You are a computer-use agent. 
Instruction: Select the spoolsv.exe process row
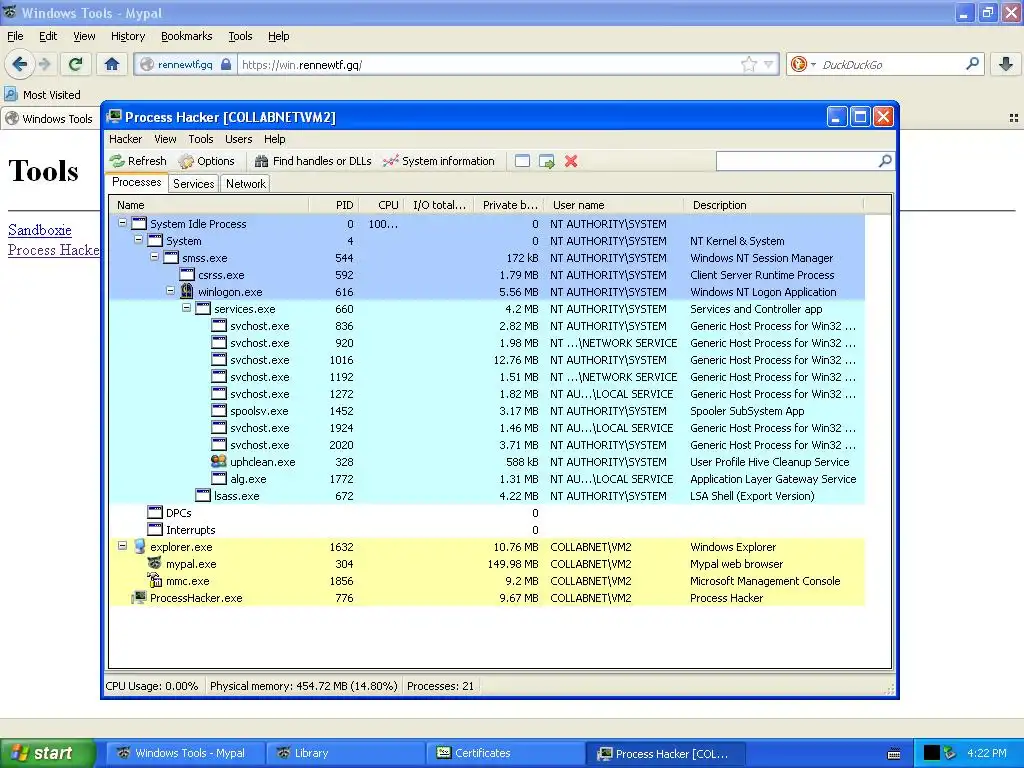click(x=487, y=411)
